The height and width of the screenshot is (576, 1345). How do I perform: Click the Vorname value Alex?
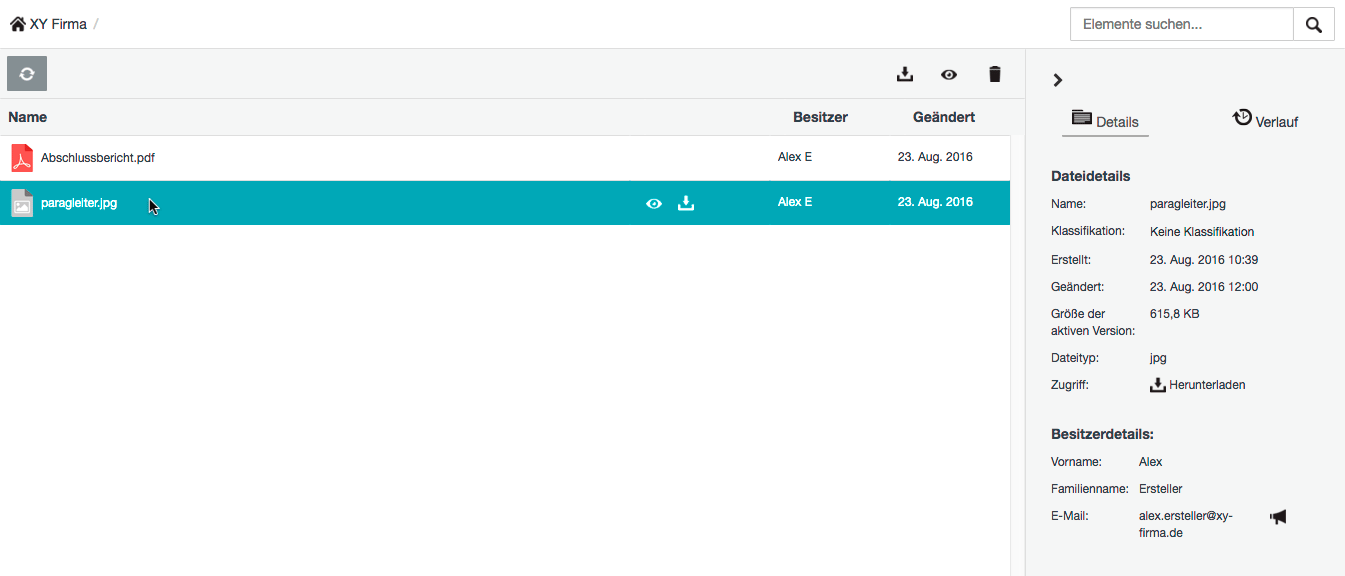(1151, 462)
